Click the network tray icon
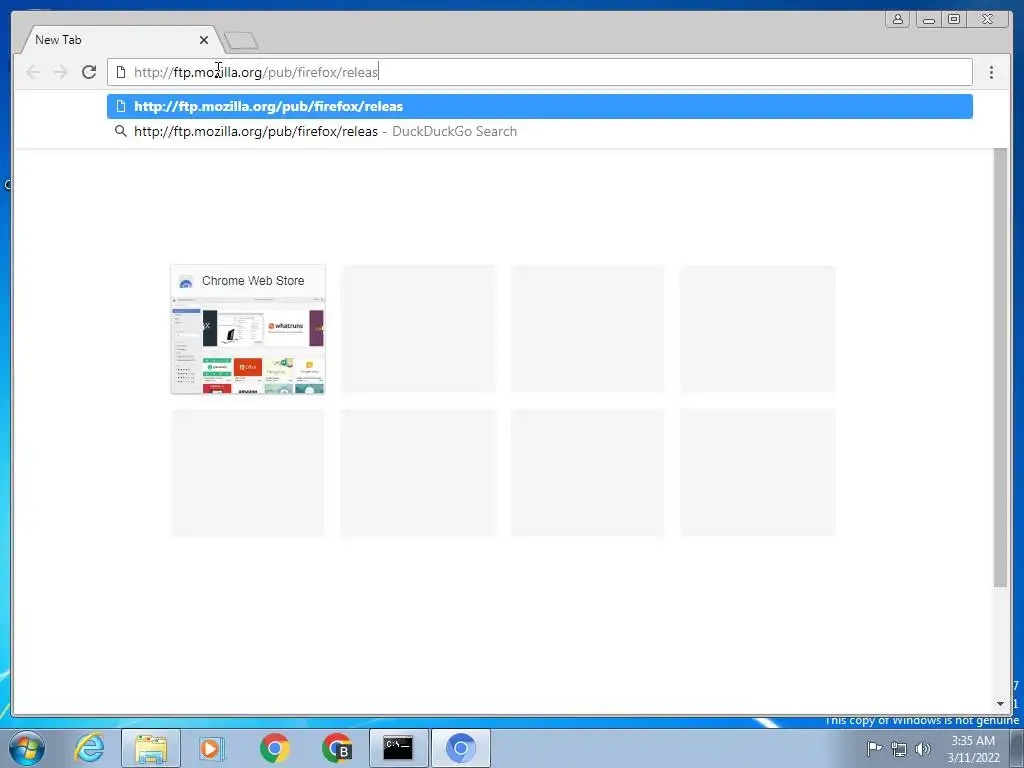 click(899, 749)
